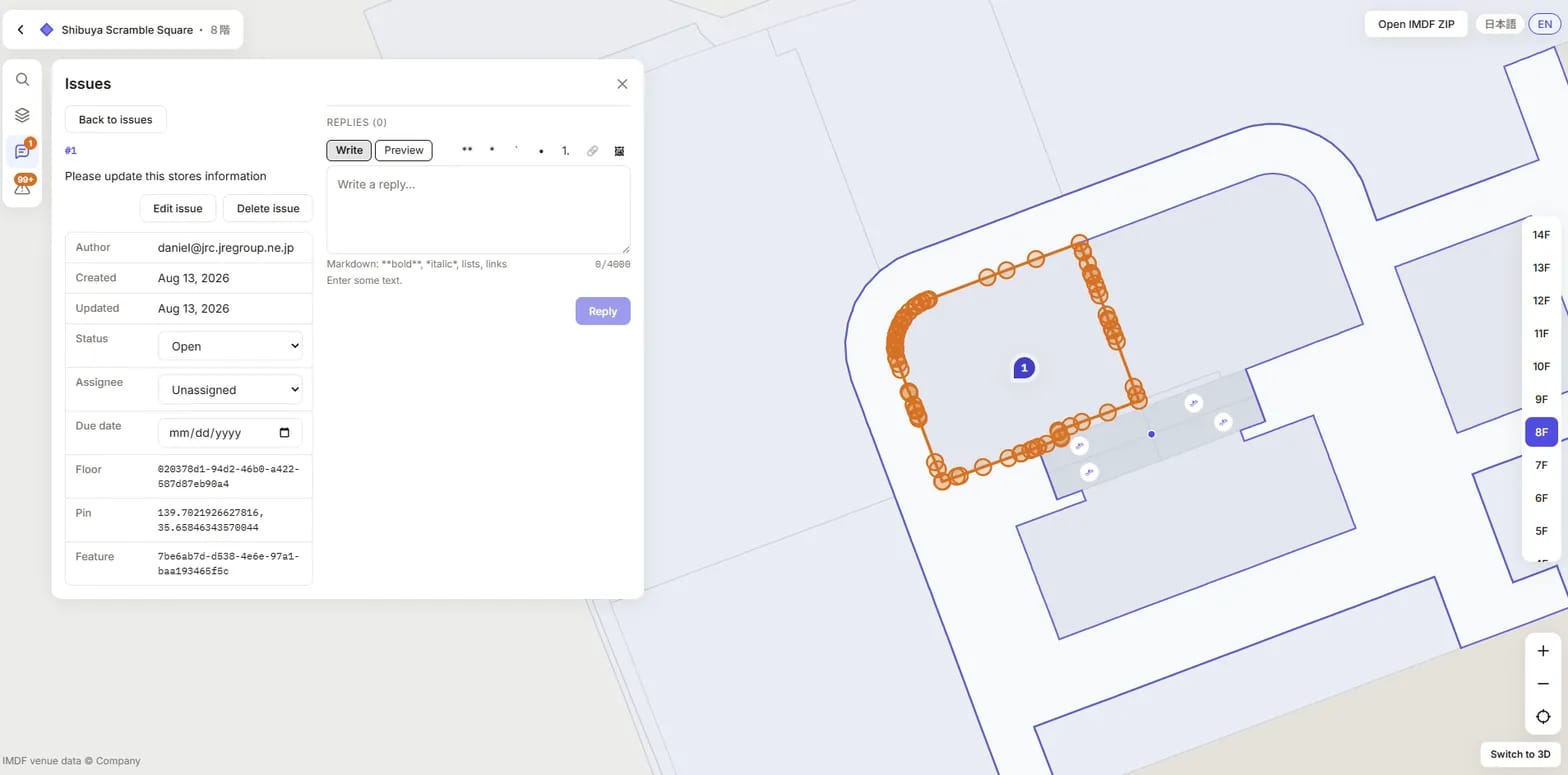Click Edit issue
This screenshot has width=1568, height=775.
[178, 209]
